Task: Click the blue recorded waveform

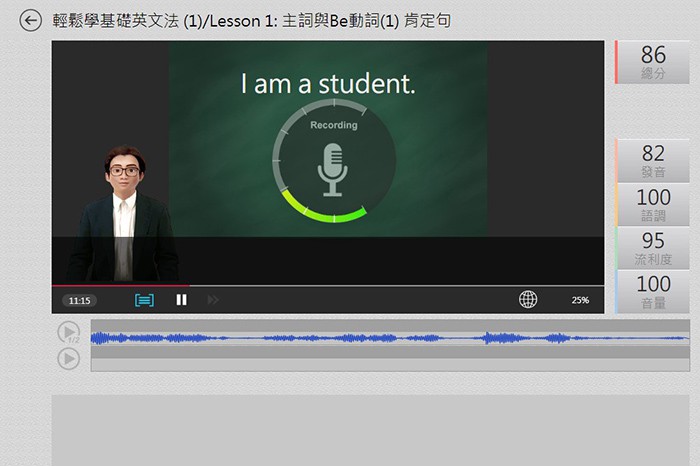Action: point(390,339)
